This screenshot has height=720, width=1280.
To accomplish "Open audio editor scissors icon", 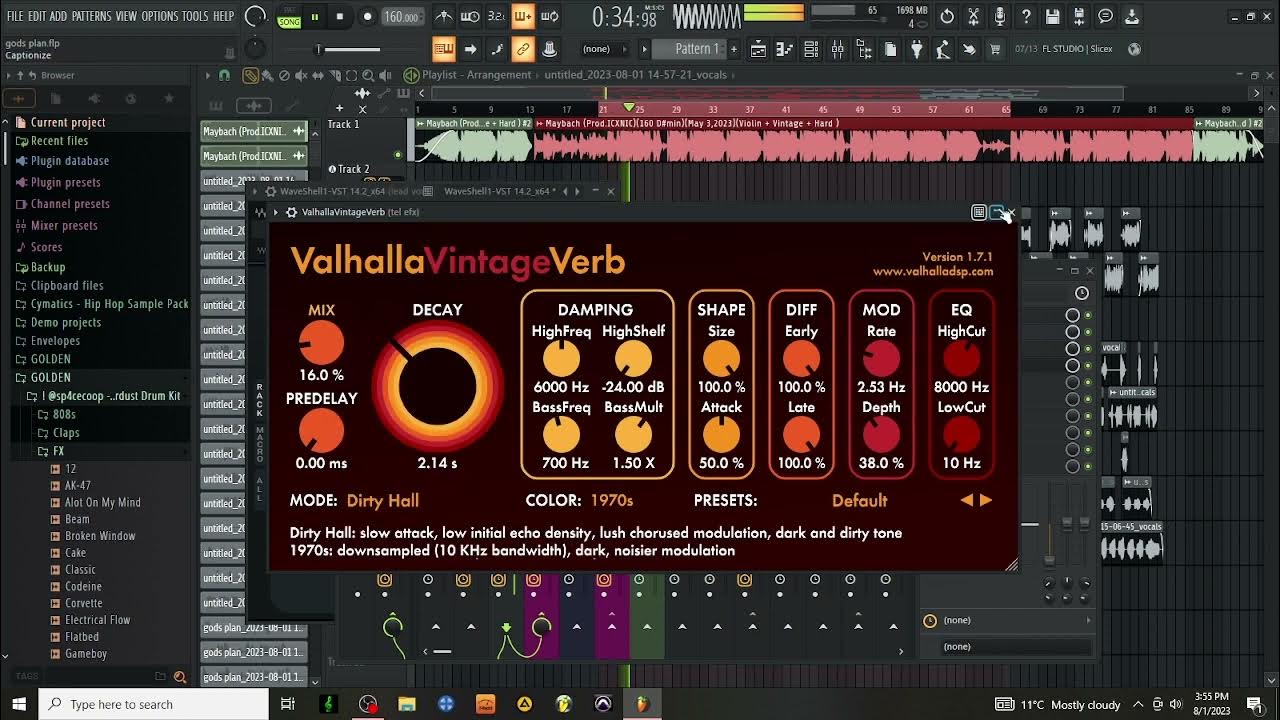I will [x=973, y=17].
